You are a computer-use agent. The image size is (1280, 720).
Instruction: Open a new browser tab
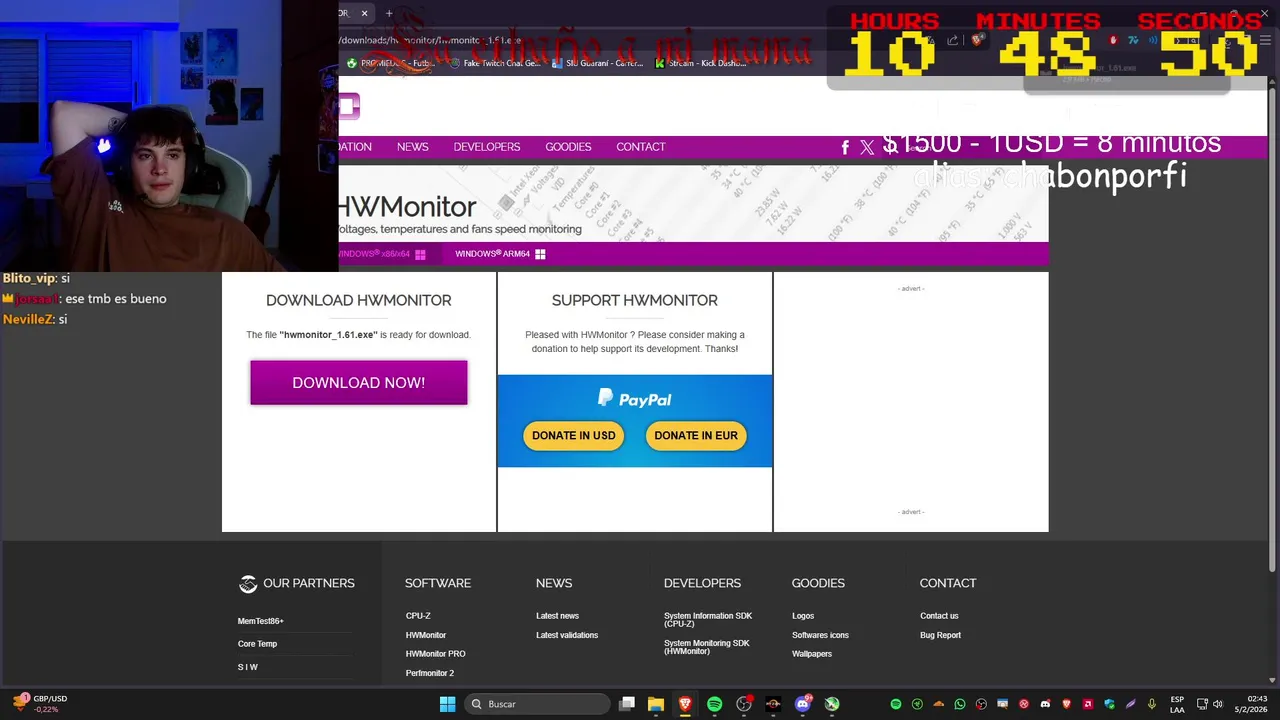[x=389, y=13]
